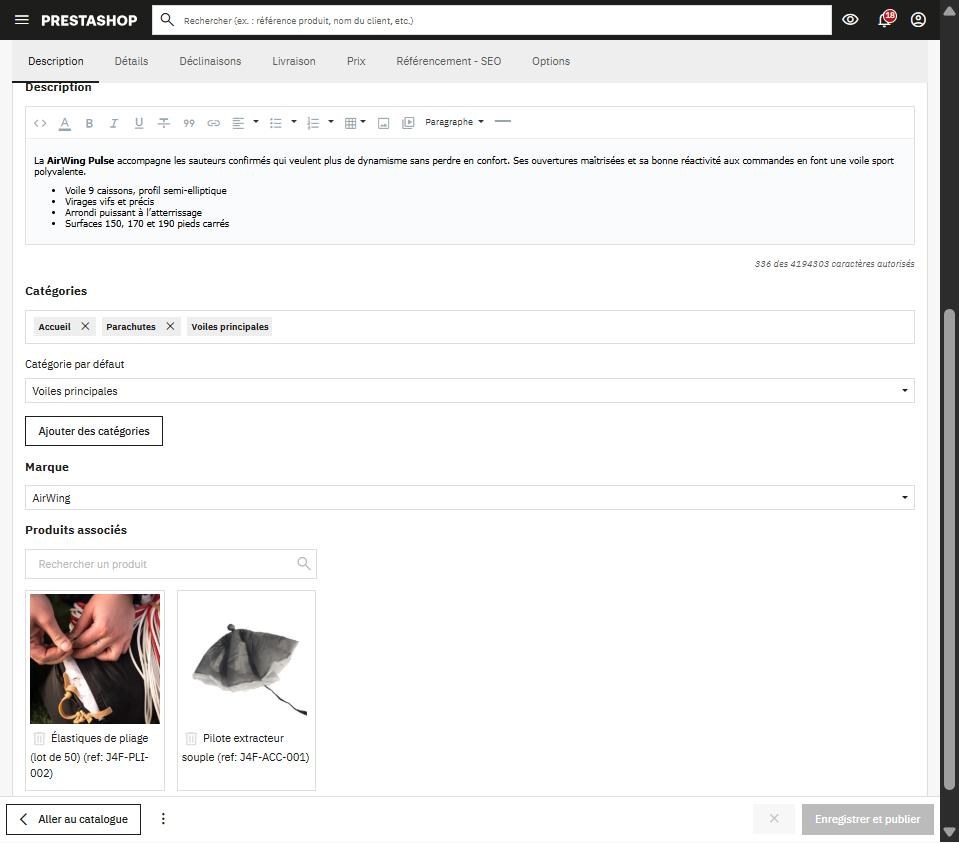Viewport: 959px width, 843px height.
Task: Open notifications bell
Action: click(x=885, y=20)
